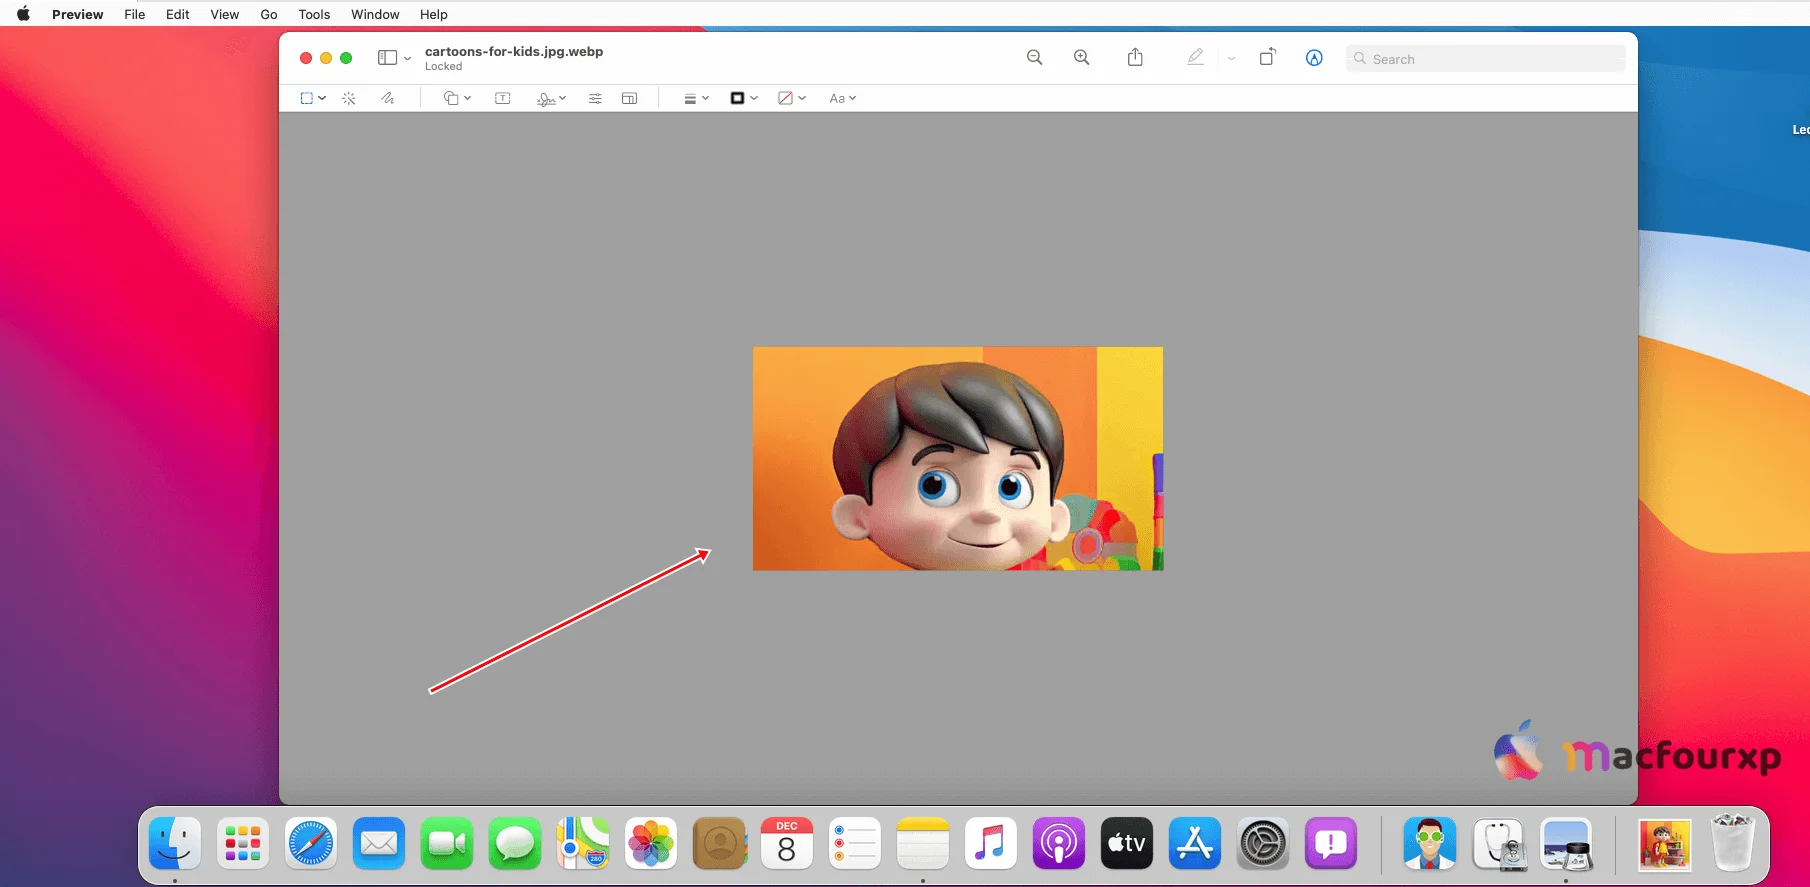Open Calendar showing DEC 8
Image resolution: width=1810 pixels, height=887 pixels.
point(787,844)
